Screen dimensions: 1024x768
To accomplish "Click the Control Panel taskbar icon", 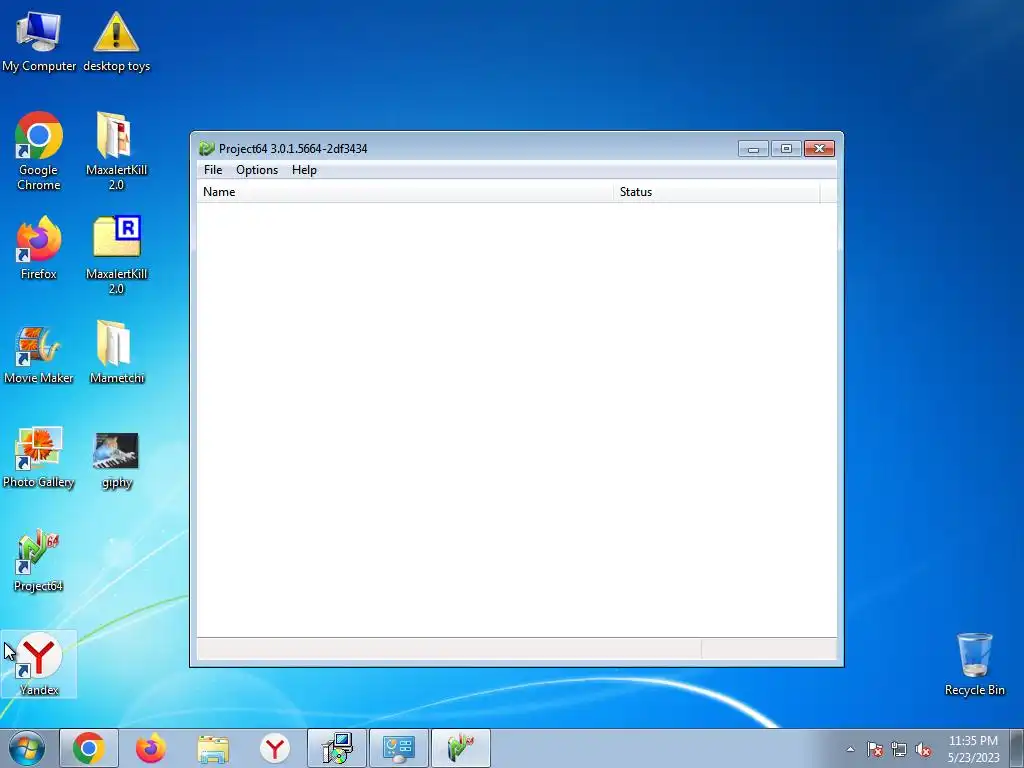I will [399, 748].
